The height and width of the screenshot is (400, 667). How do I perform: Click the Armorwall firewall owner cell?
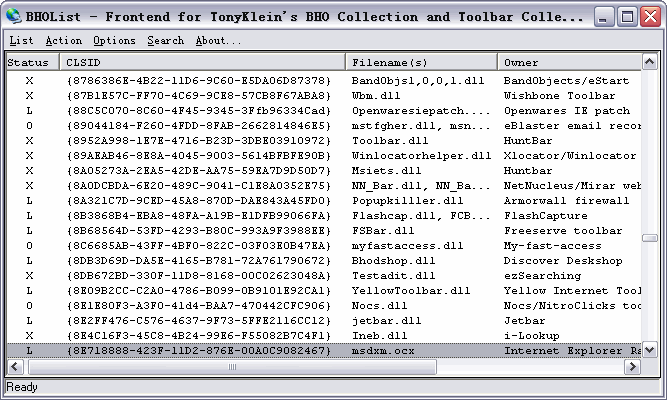coord(566,200)
